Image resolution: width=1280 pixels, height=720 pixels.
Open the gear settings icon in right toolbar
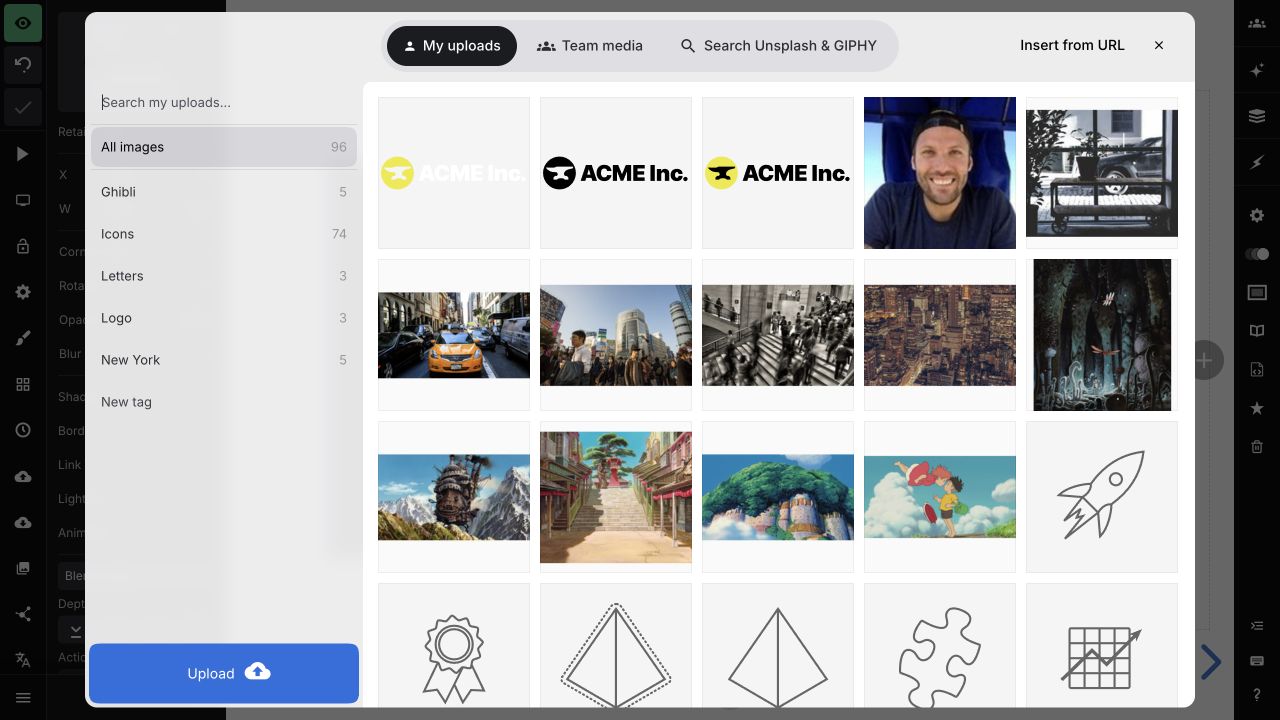[1257, 215]
